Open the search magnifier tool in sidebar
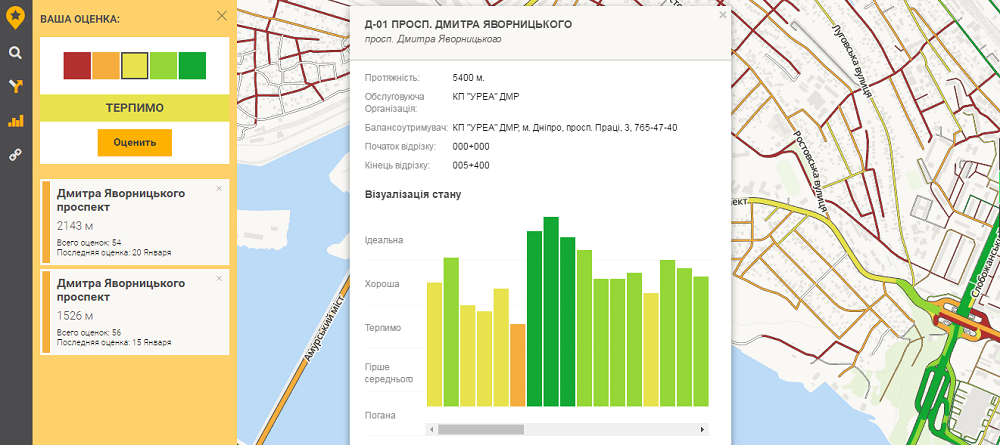 (15, 53)
